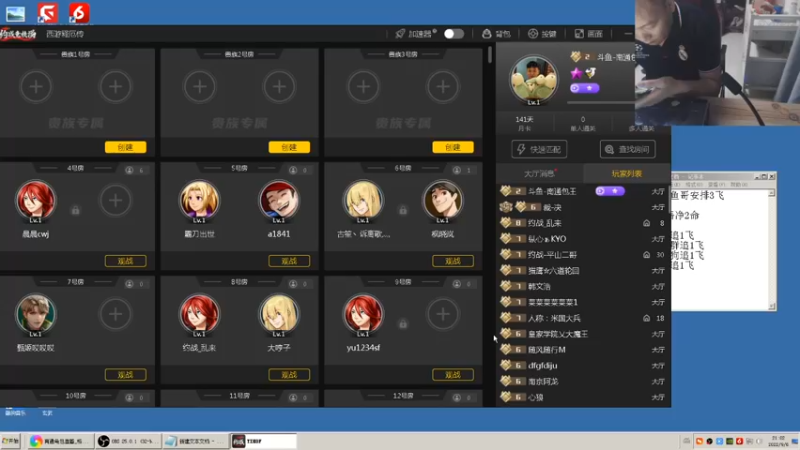Switch to Lobby Messages (大厅消息) tab
The image size is (800, 450).
[x=540, y=173]
